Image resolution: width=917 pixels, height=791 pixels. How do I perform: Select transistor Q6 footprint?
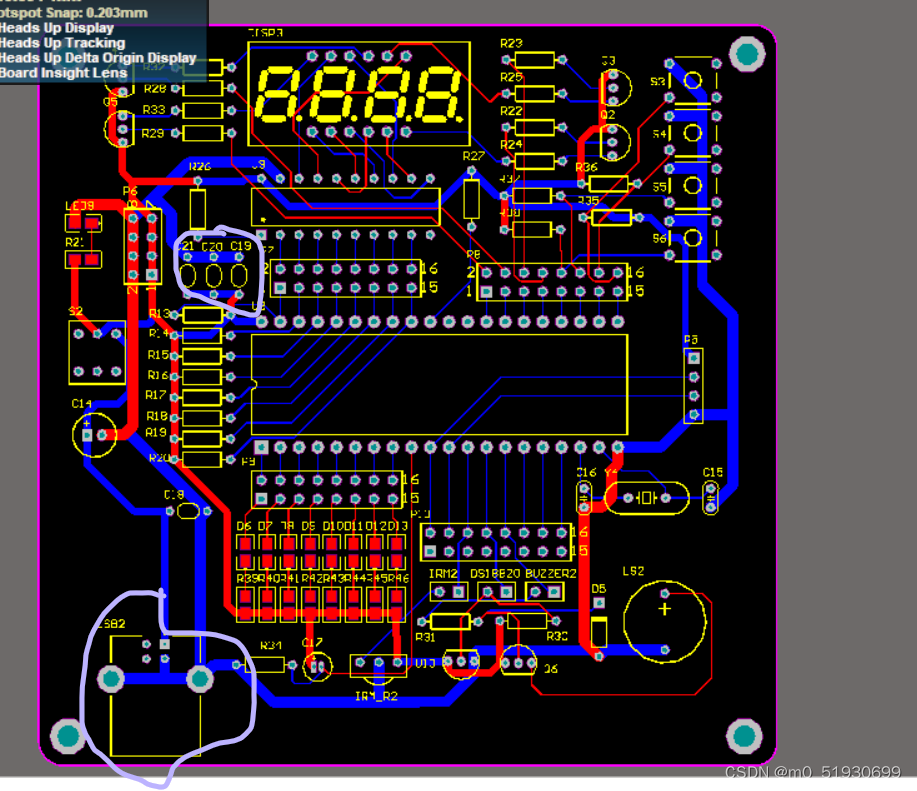(519, 661)
